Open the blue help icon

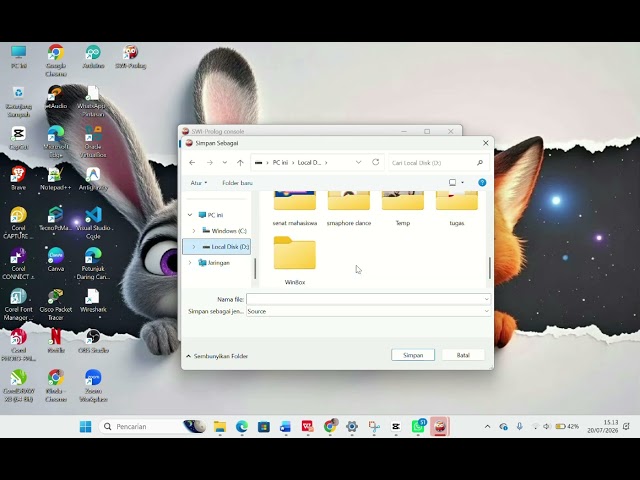coord(482,182)
